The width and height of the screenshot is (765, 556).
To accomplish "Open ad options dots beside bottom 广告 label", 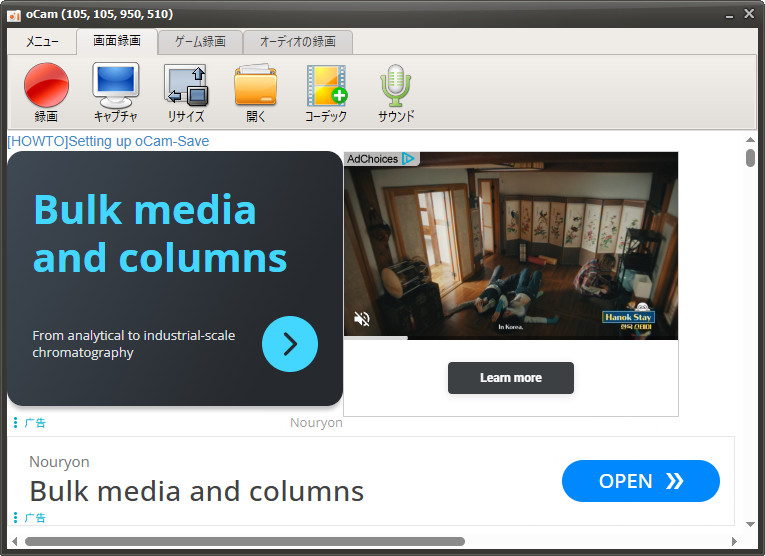I will tap(16, 517).
